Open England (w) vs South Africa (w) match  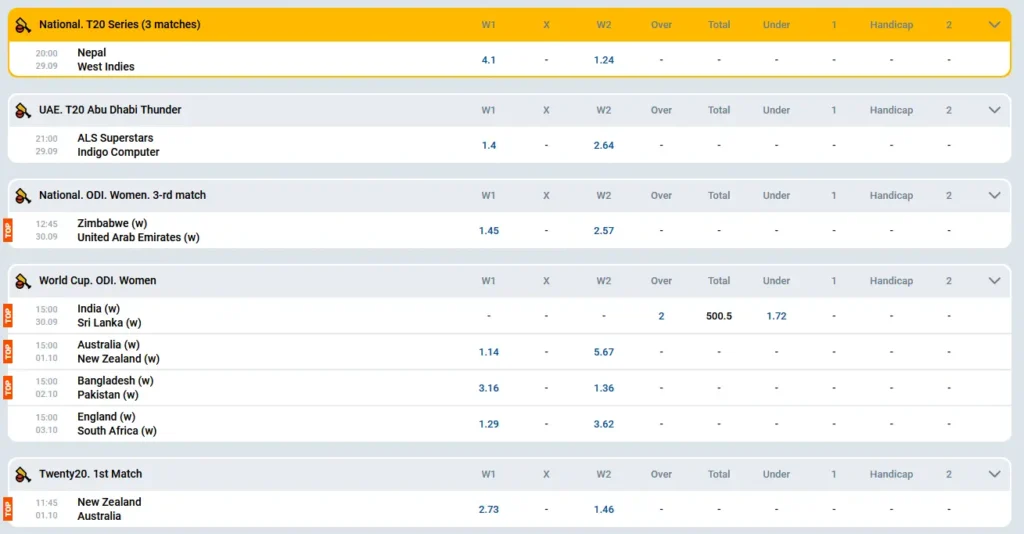point(116,424)
